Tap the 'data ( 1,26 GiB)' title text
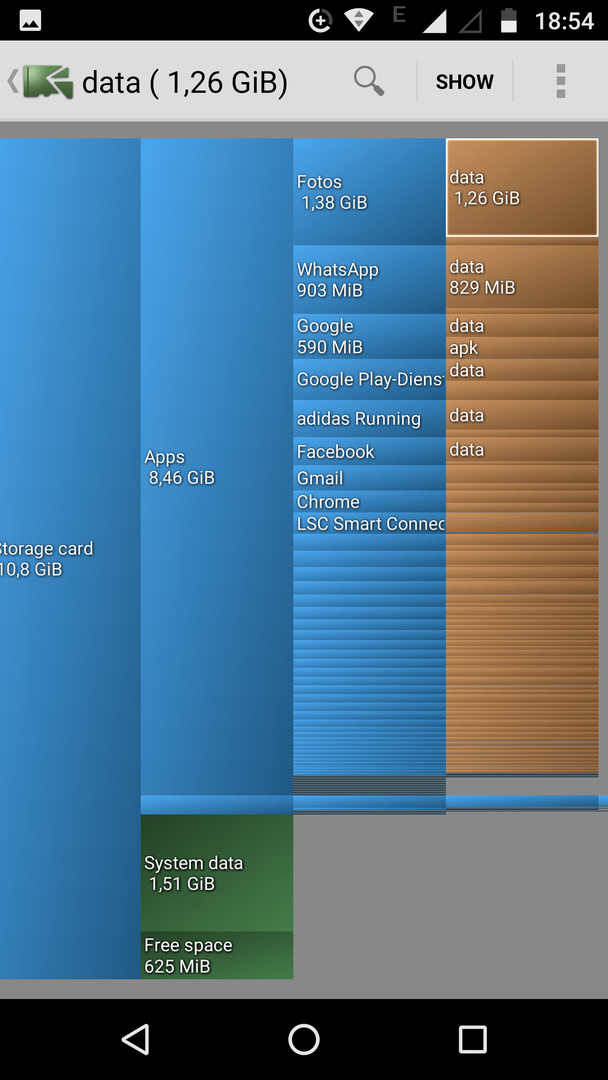 point(185,83)
